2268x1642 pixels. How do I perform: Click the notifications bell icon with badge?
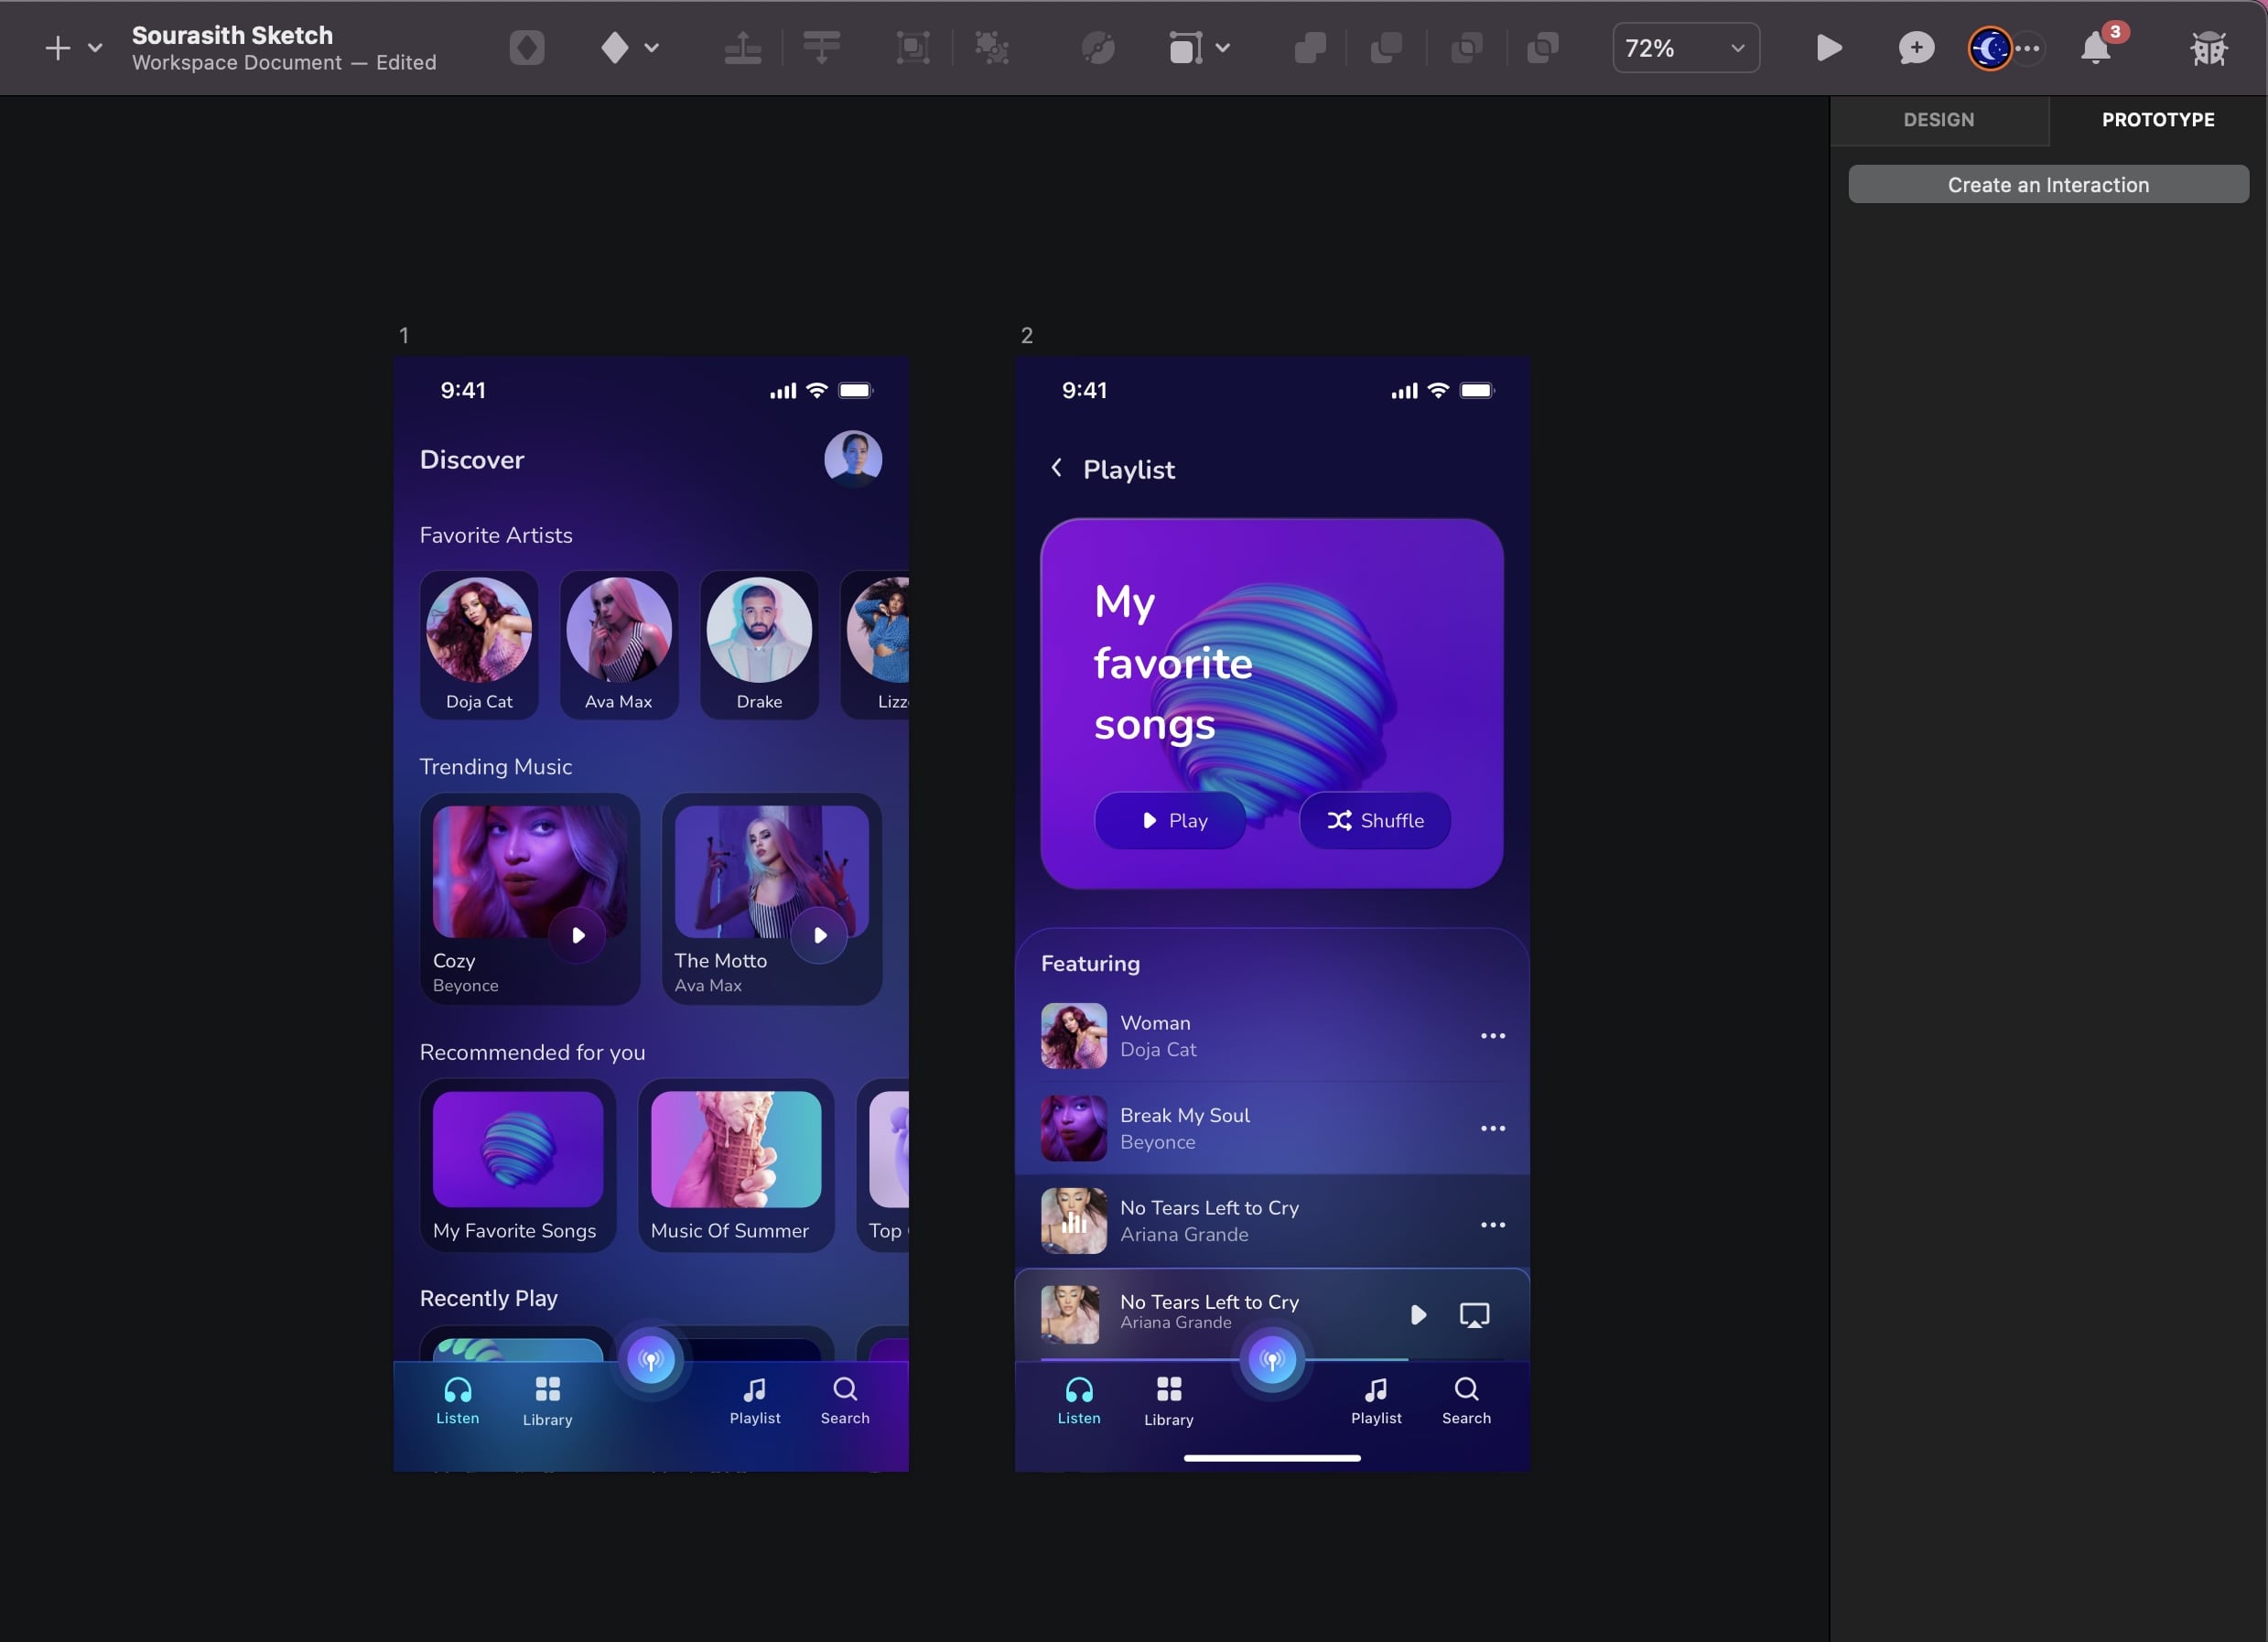[2097, 46]
